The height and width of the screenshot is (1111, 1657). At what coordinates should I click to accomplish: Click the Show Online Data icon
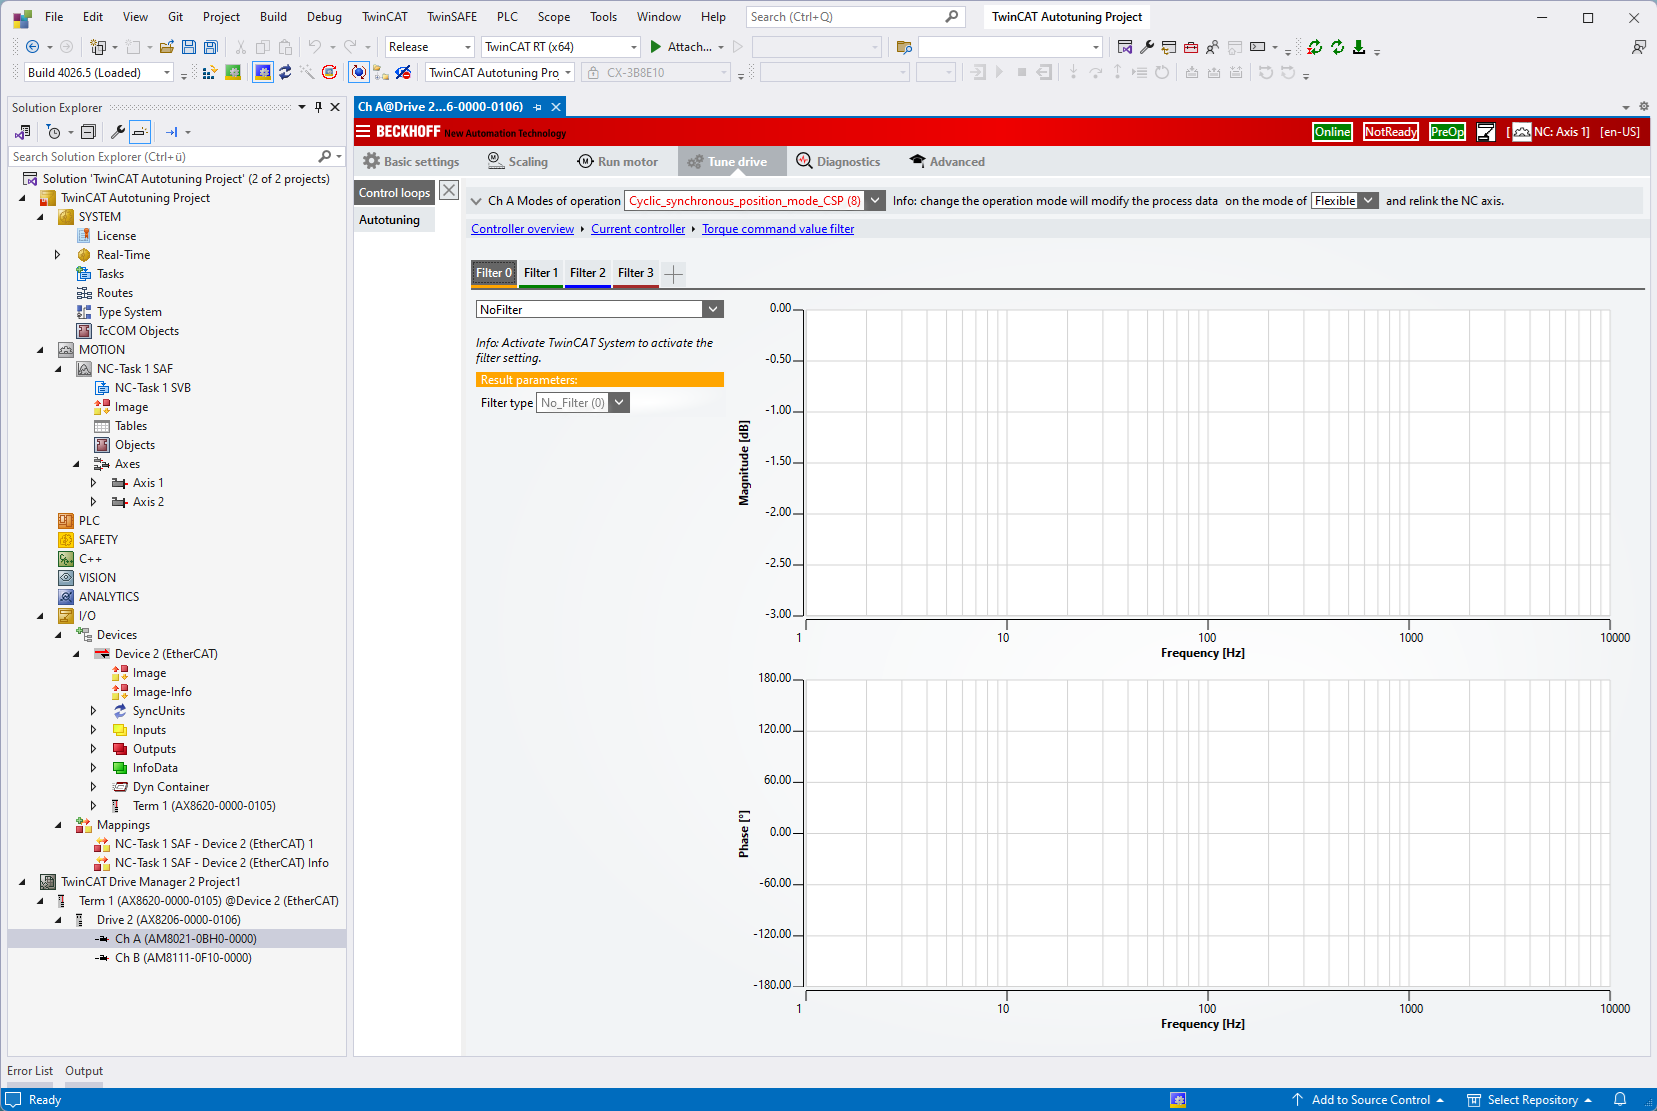pyautogui.click(x=359, y=72)
